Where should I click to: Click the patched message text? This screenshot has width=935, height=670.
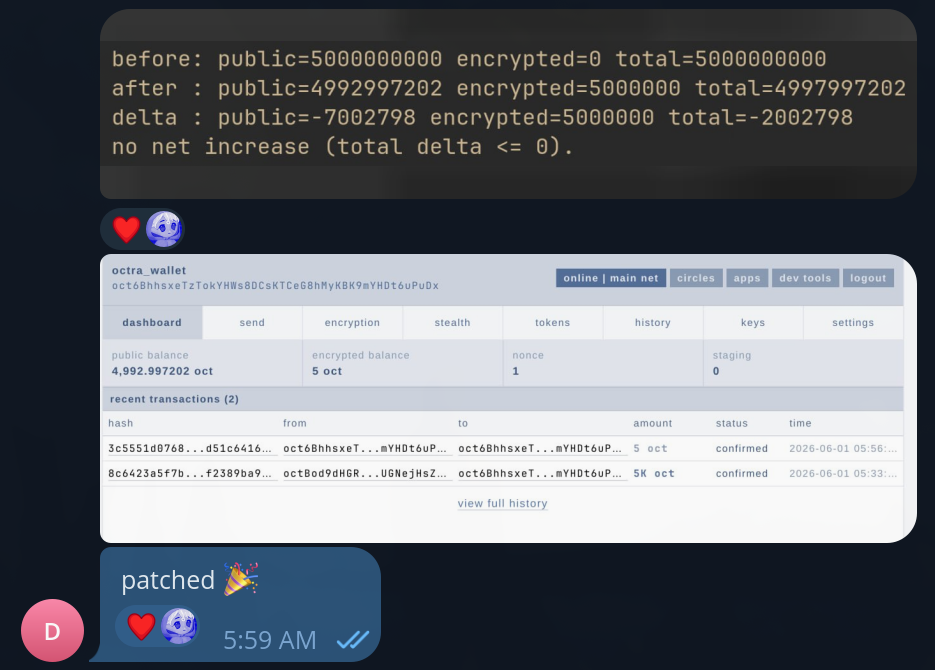(168, 580)
